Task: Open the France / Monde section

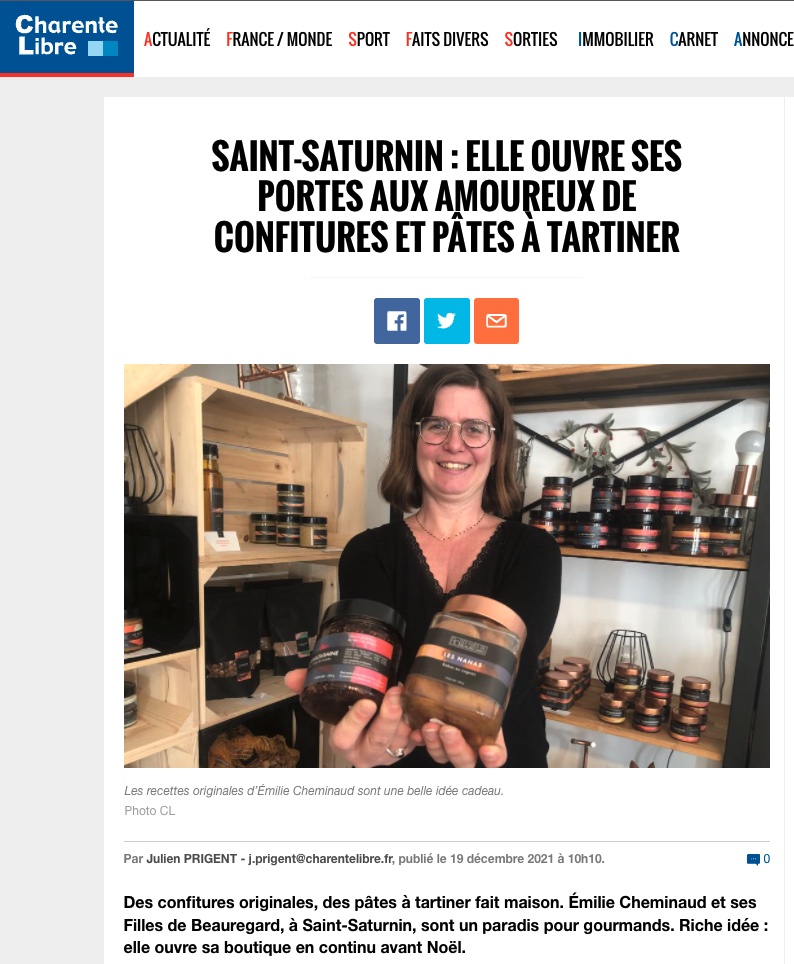Action: (x=279, y=39)
